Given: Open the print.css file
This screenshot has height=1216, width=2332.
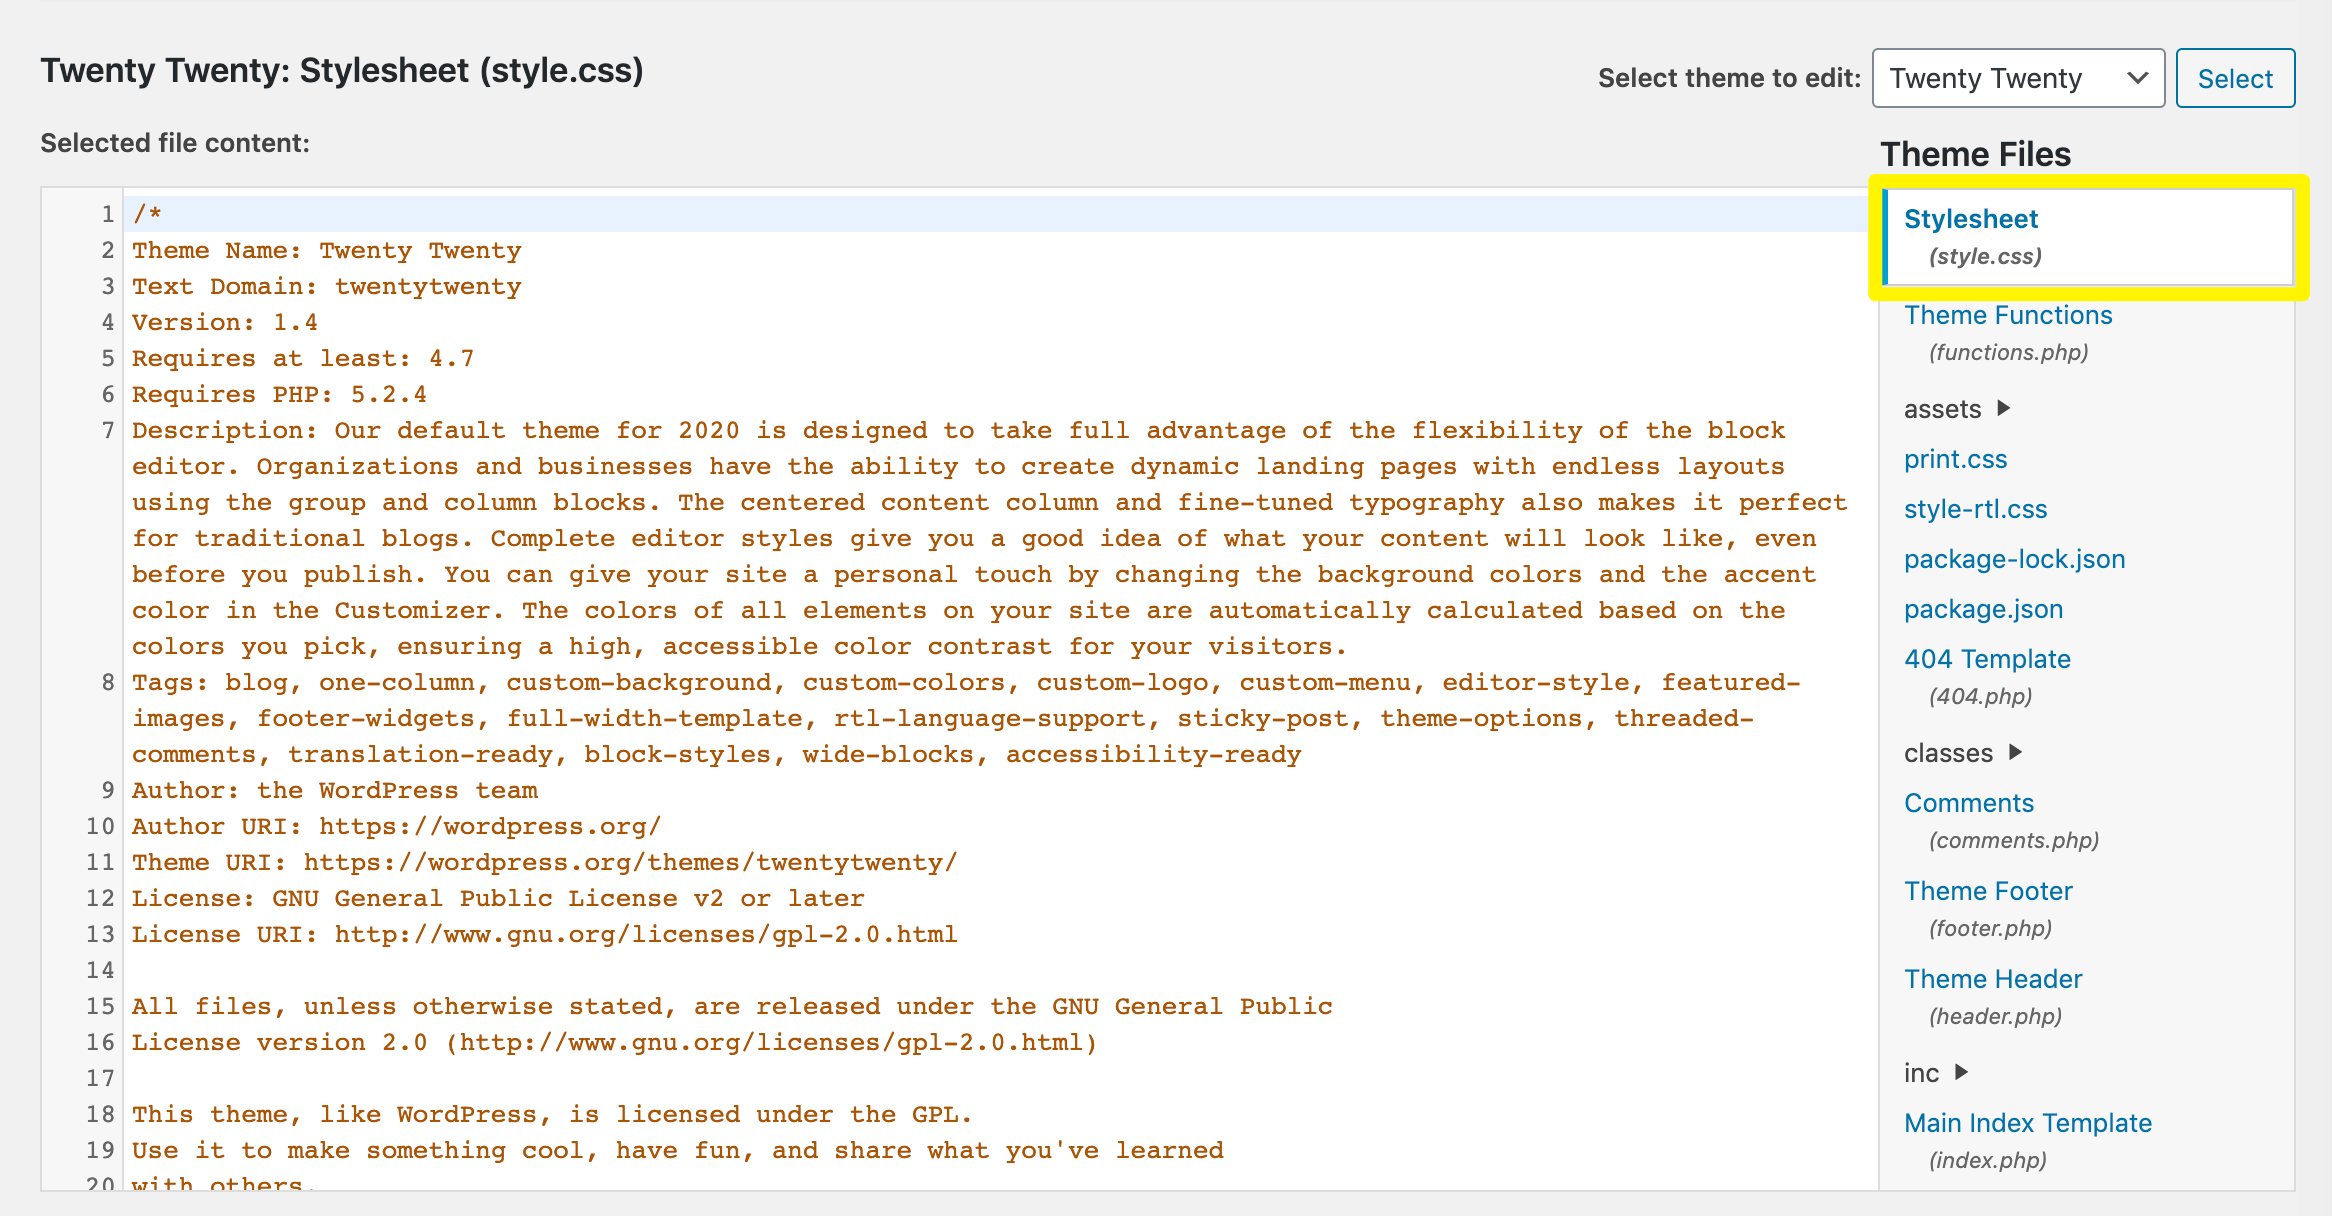Looking at the screenshot, I should click(1956, 459).
